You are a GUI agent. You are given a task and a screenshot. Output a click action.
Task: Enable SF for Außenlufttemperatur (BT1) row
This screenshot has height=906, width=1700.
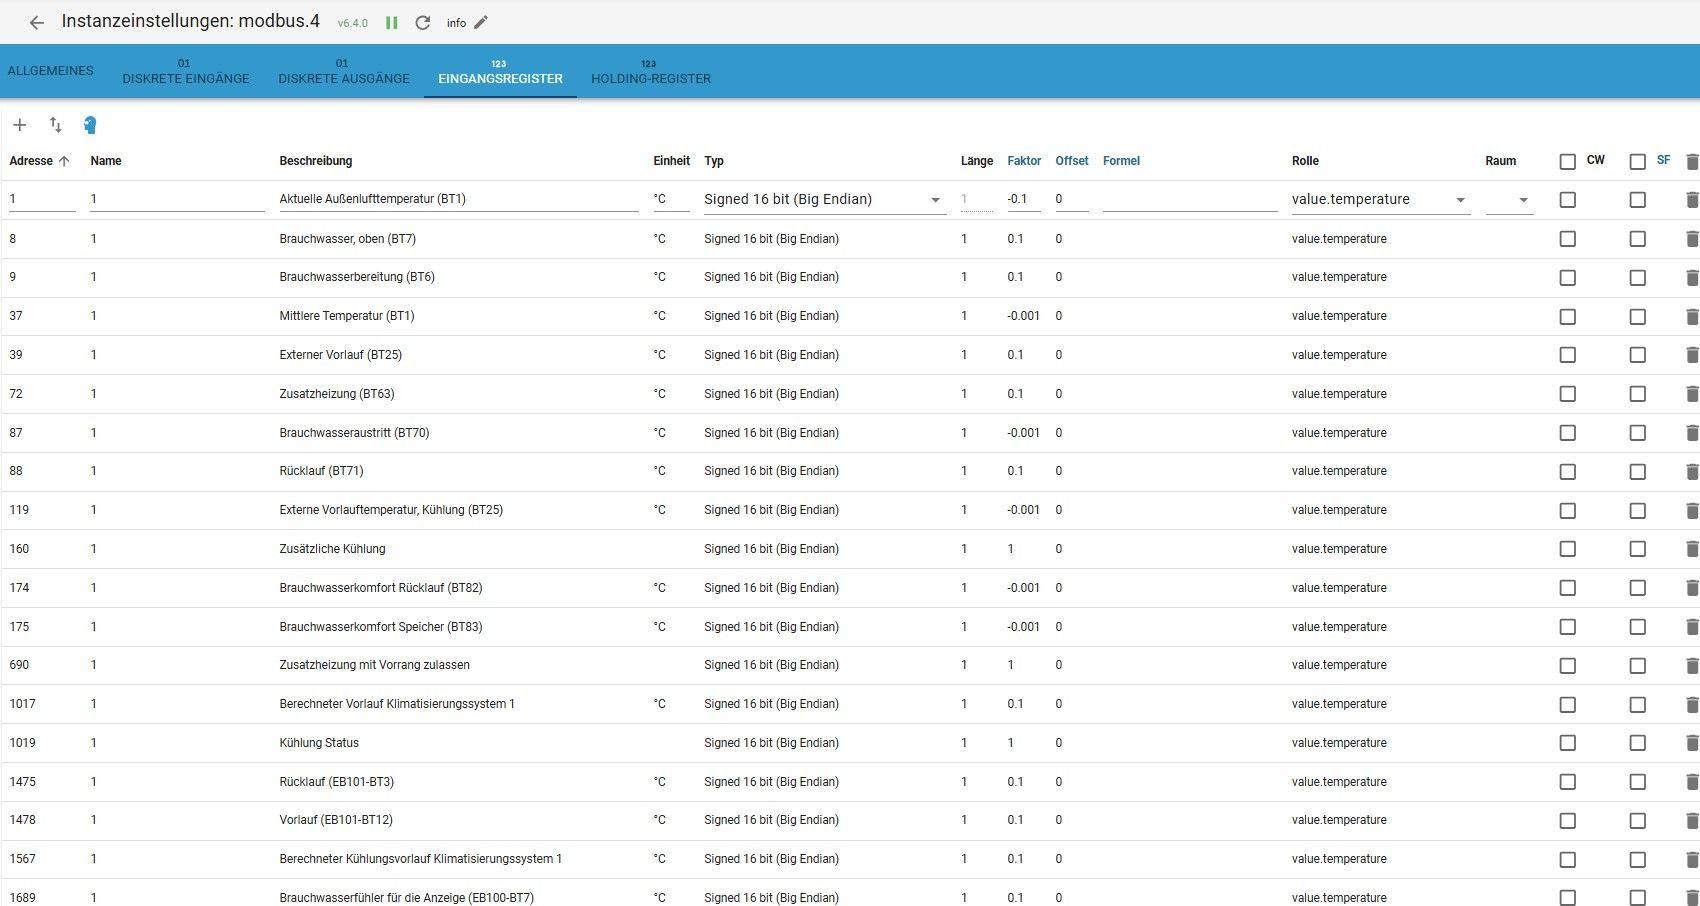click(x=1637, y=200)
